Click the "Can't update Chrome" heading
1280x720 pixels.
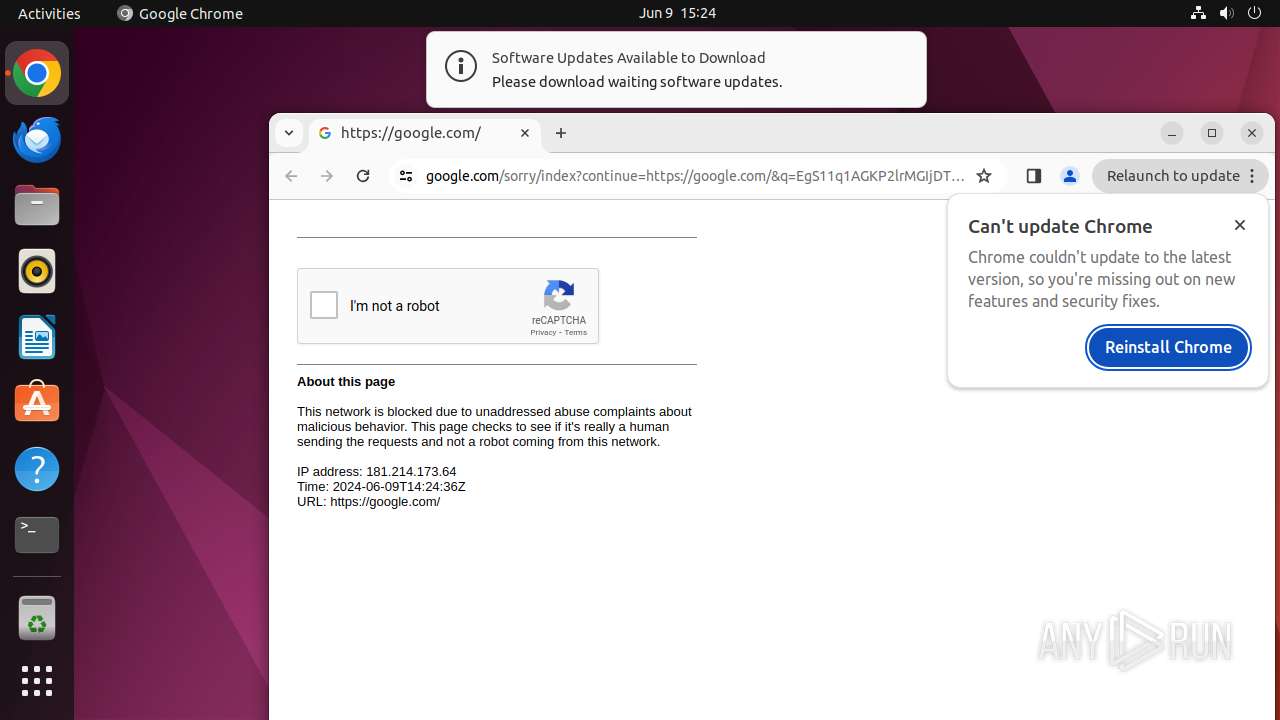pos(1060,227)
